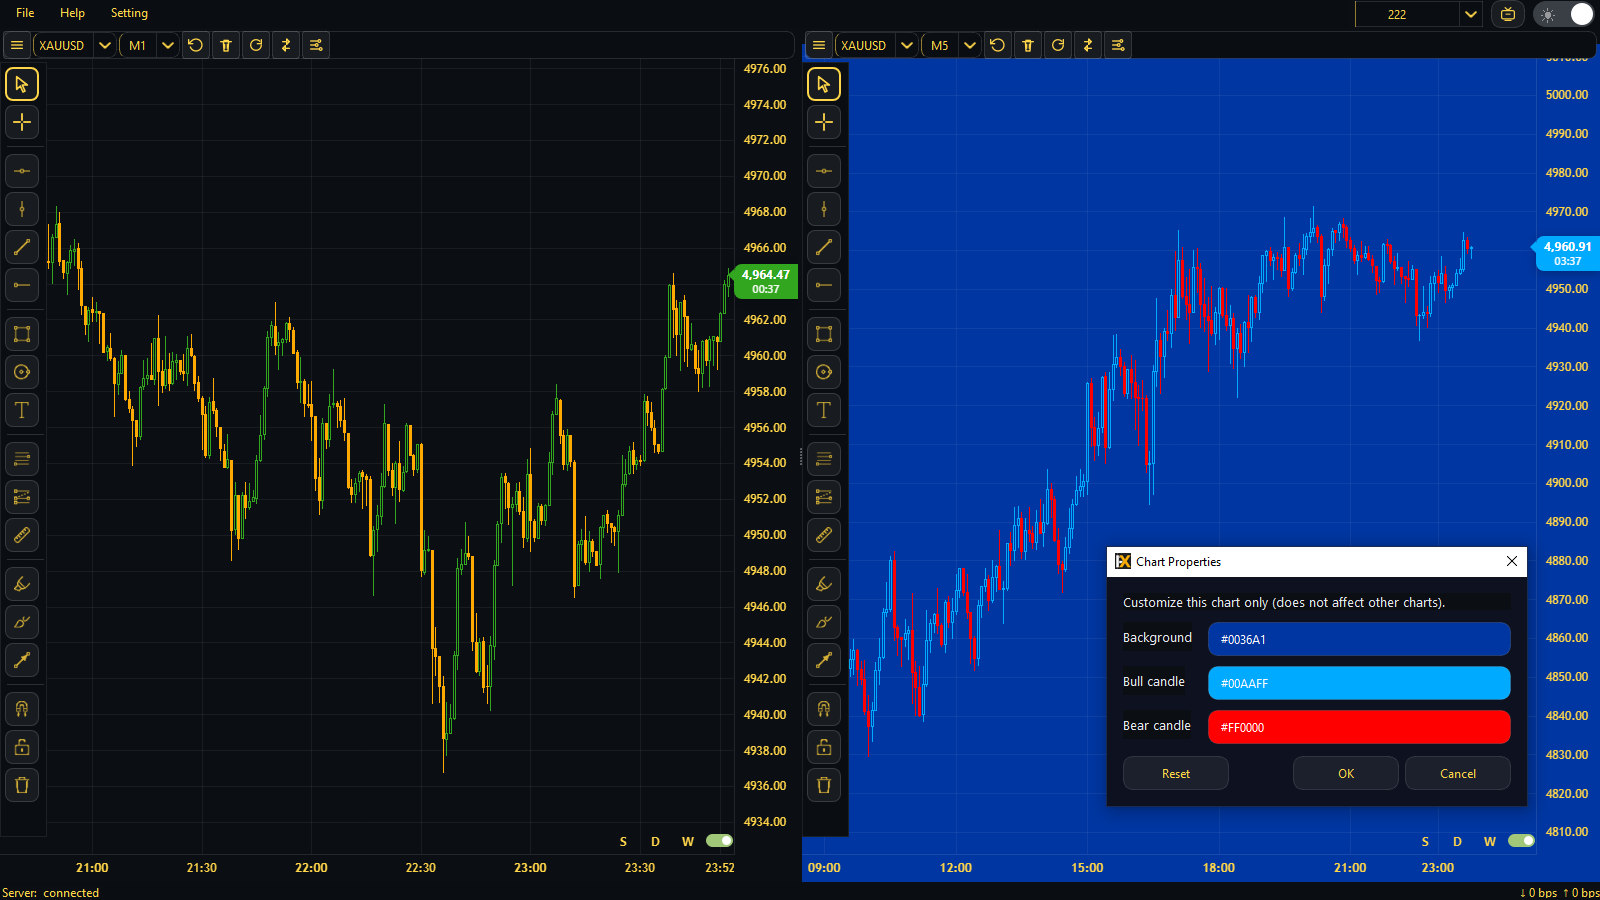Open the sliders settings icon in right header
Image resolution: width=1600 pixels, height=900 pixels.
(x=1118, y=45)
